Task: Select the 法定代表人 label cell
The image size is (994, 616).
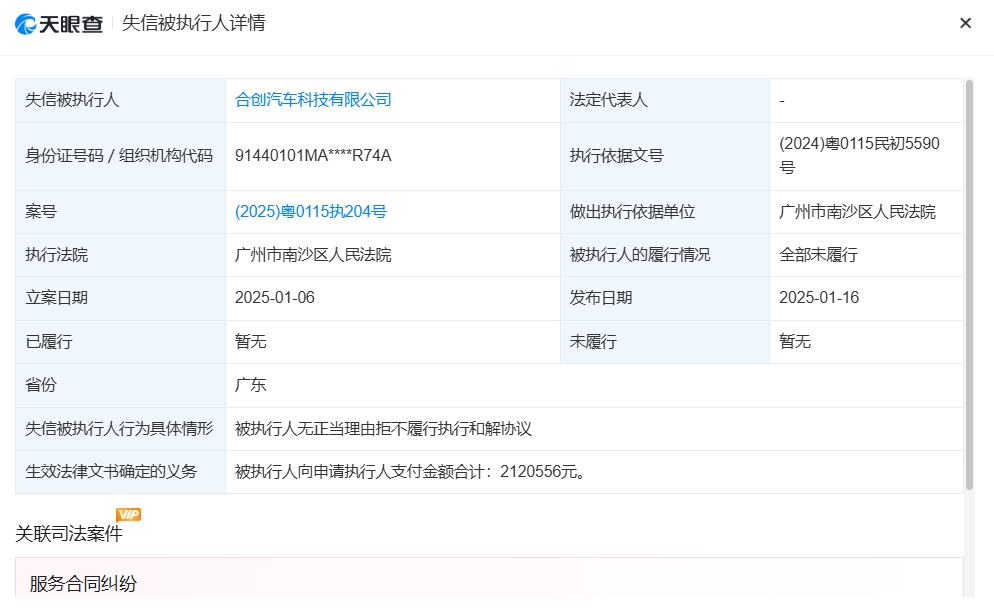Action: point(664,100)
